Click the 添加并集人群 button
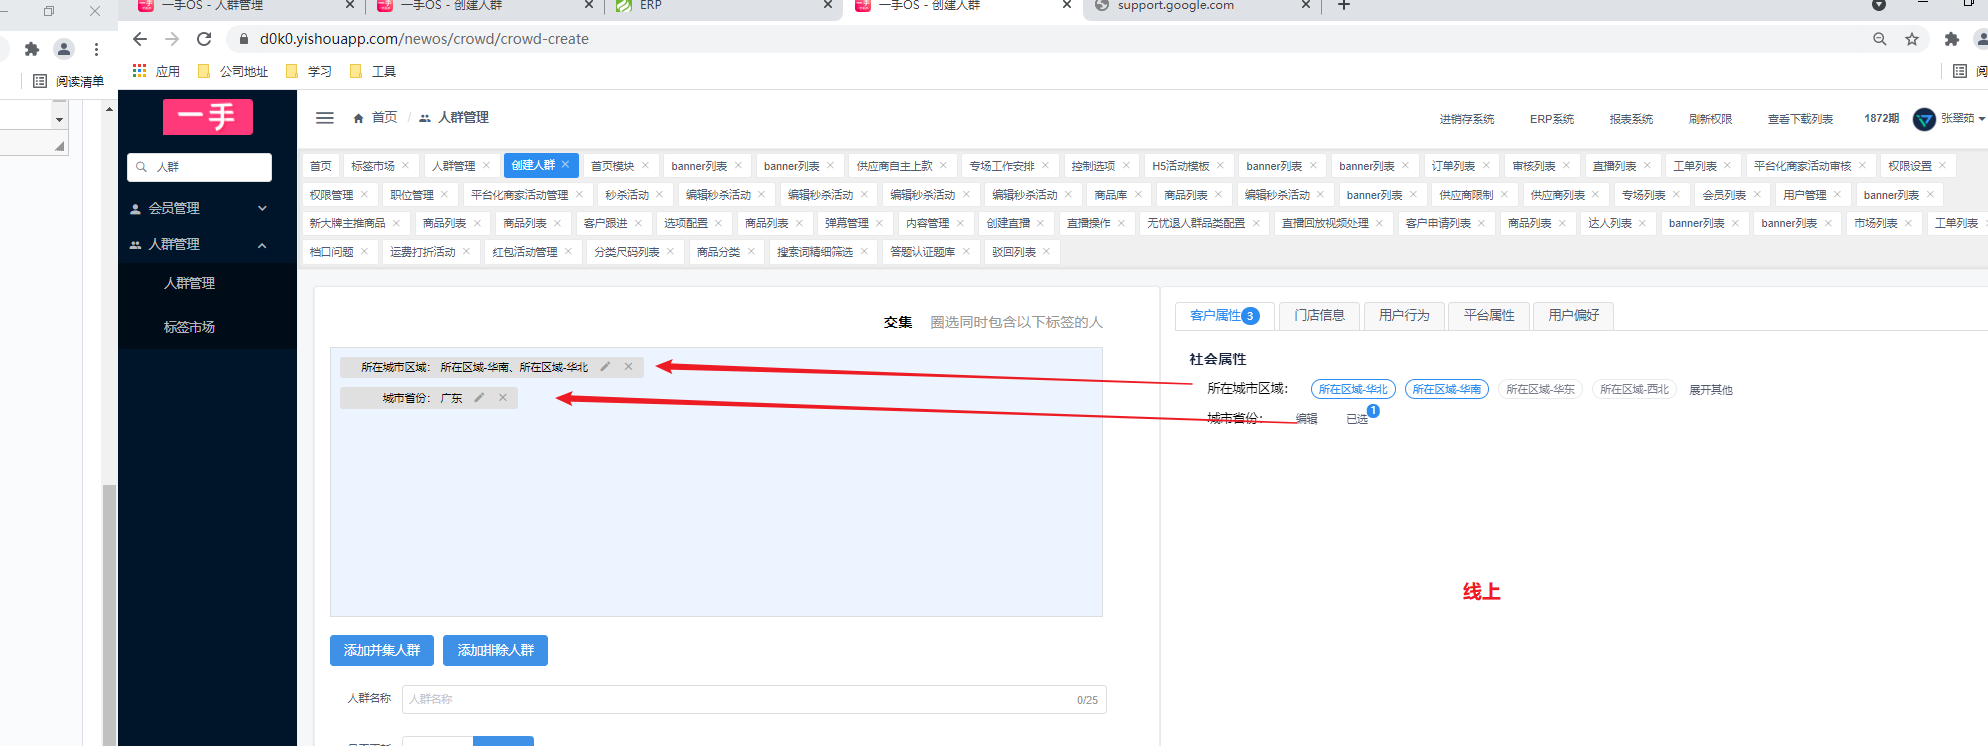 point(382,650)
